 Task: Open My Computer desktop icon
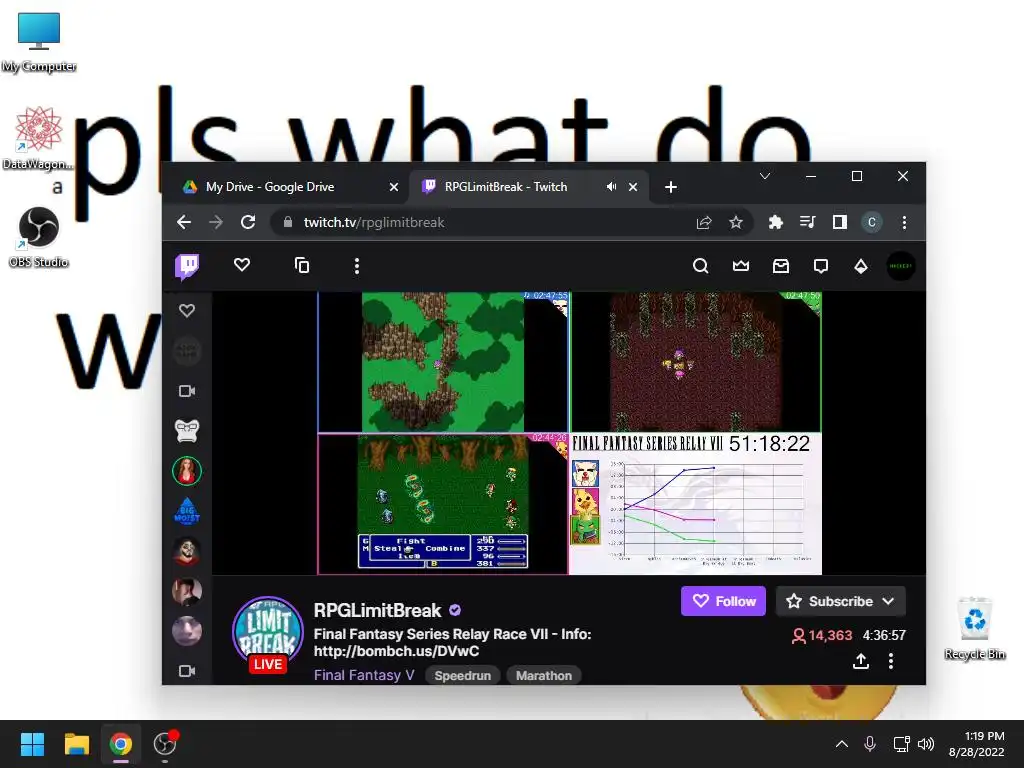tap(39, 42)
